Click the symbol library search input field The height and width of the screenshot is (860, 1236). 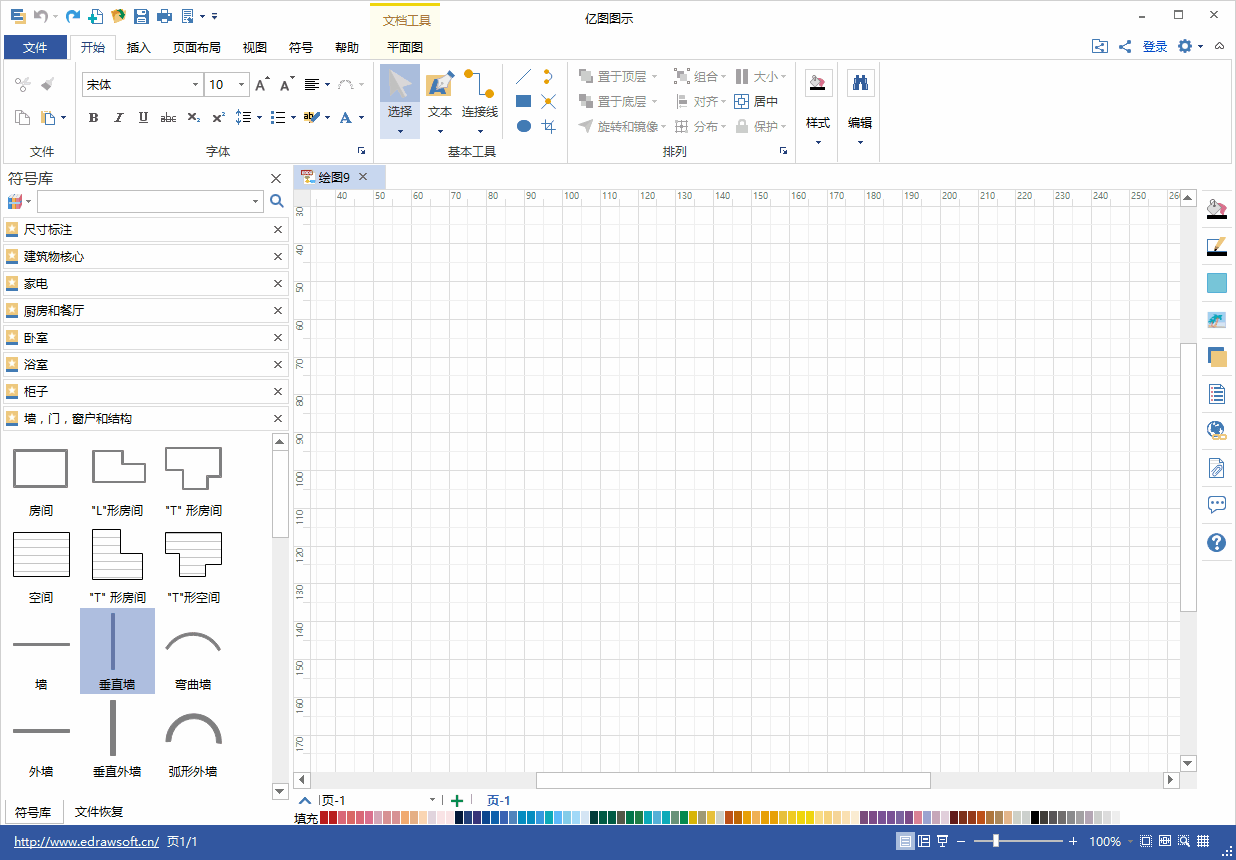click(x=150, y=201)
